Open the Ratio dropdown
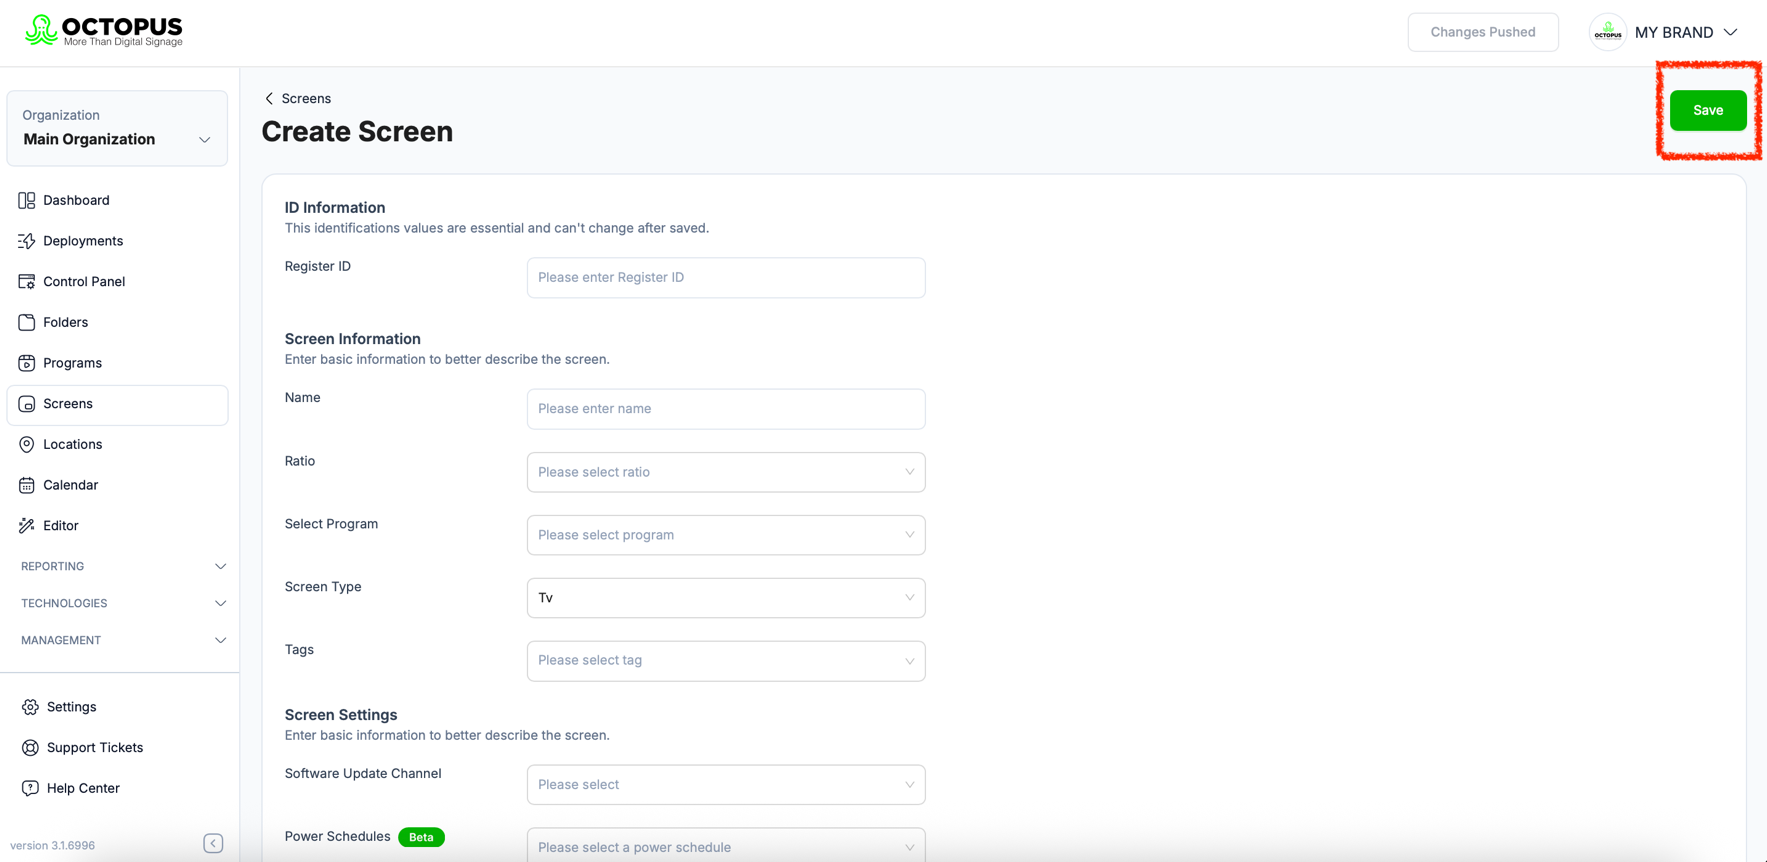The height and width of the screenshot is (862, 1767). point(726,472)
